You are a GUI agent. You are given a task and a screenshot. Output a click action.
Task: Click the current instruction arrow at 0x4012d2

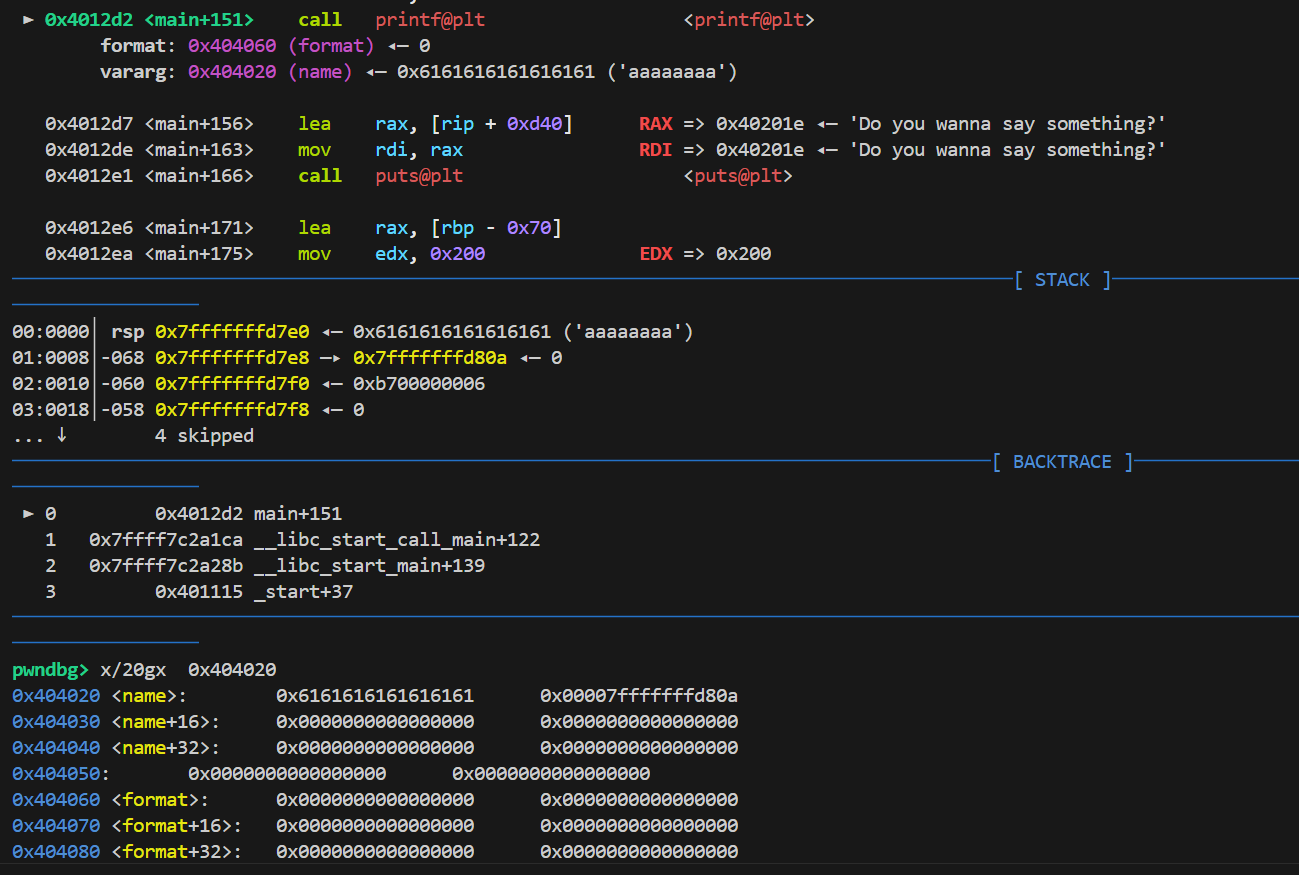click(x=28, y=19)
